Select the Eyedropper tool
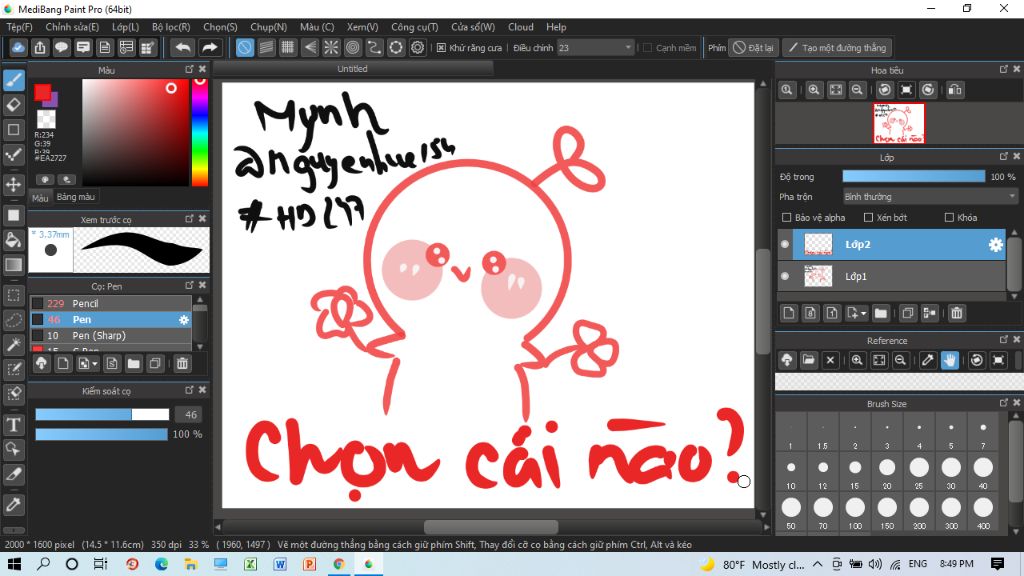 tap(14, 504)
